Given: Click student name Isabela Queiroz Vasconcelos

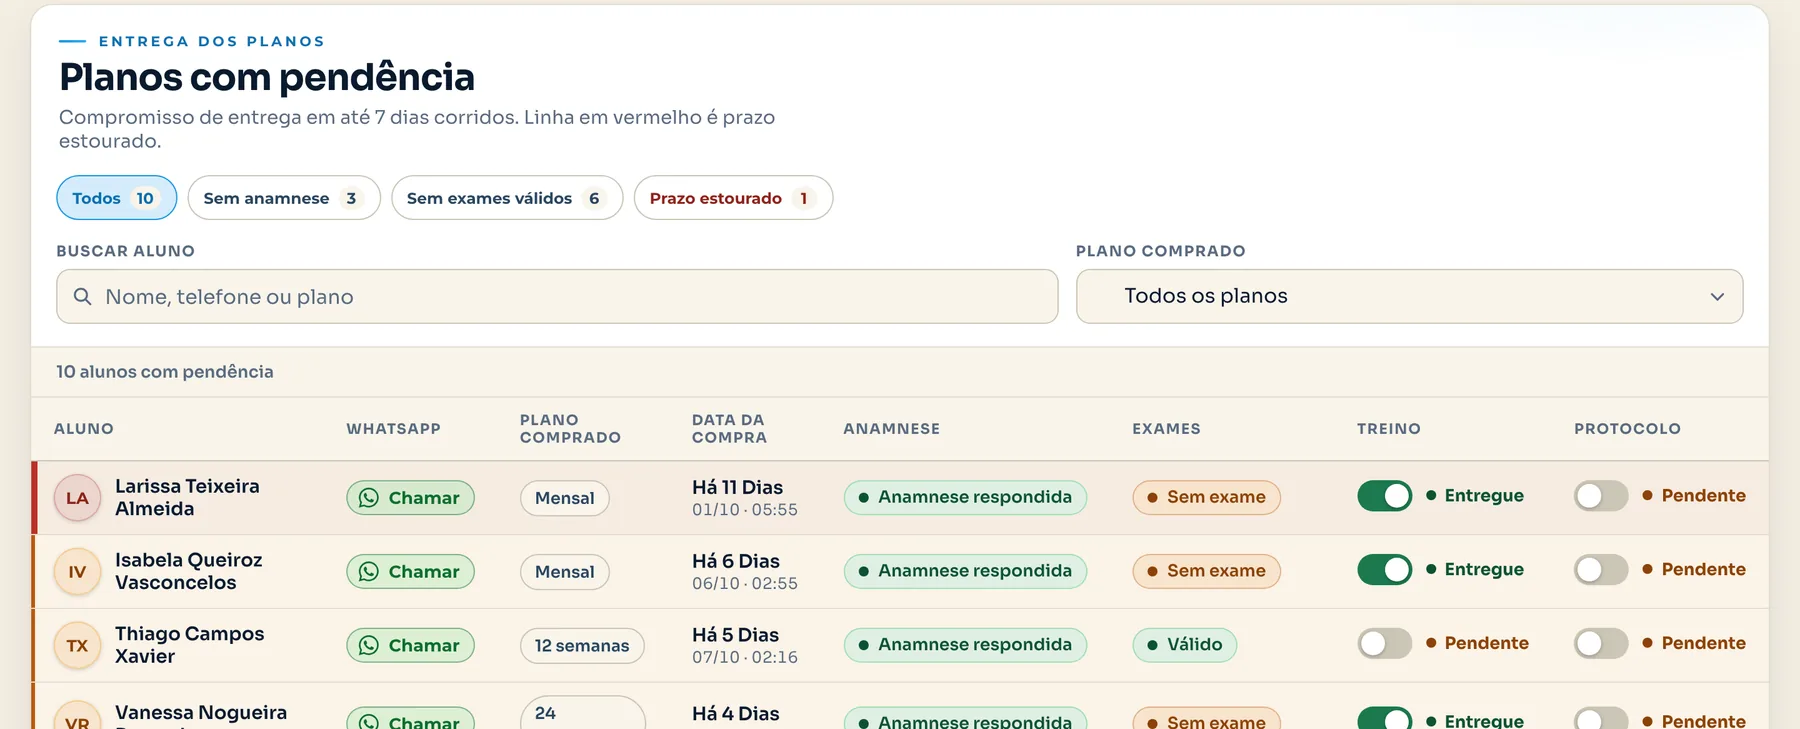Looking at the screenshot, I should click(189, 571).
